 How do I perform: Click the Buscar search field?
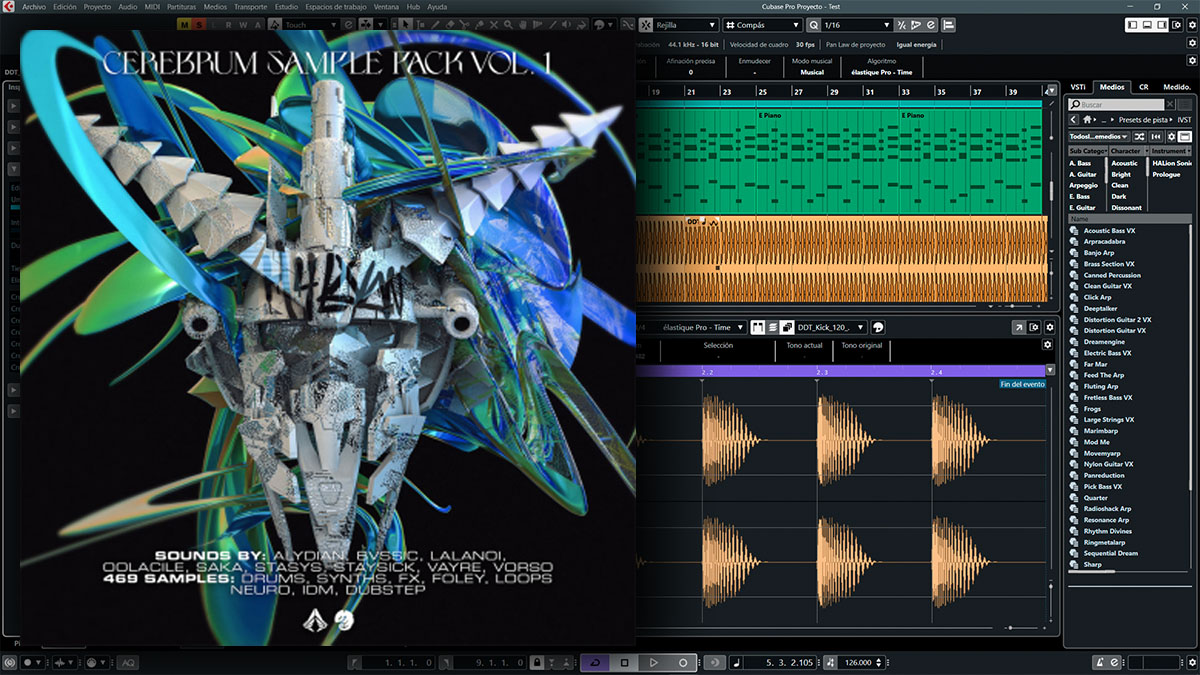pos(1115,104)
